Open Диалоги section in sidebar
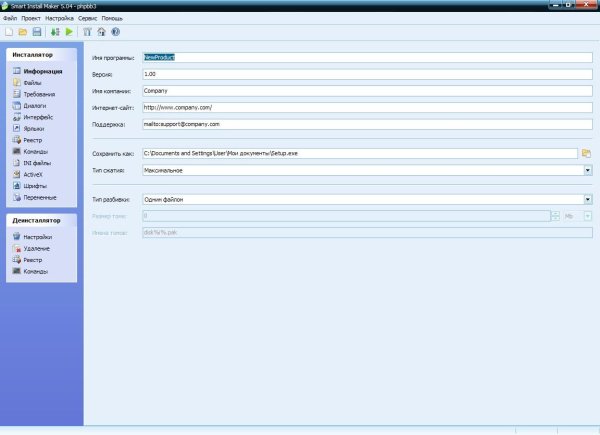Image resolution: width=600 pixels, height=435 pixels. 29,106
